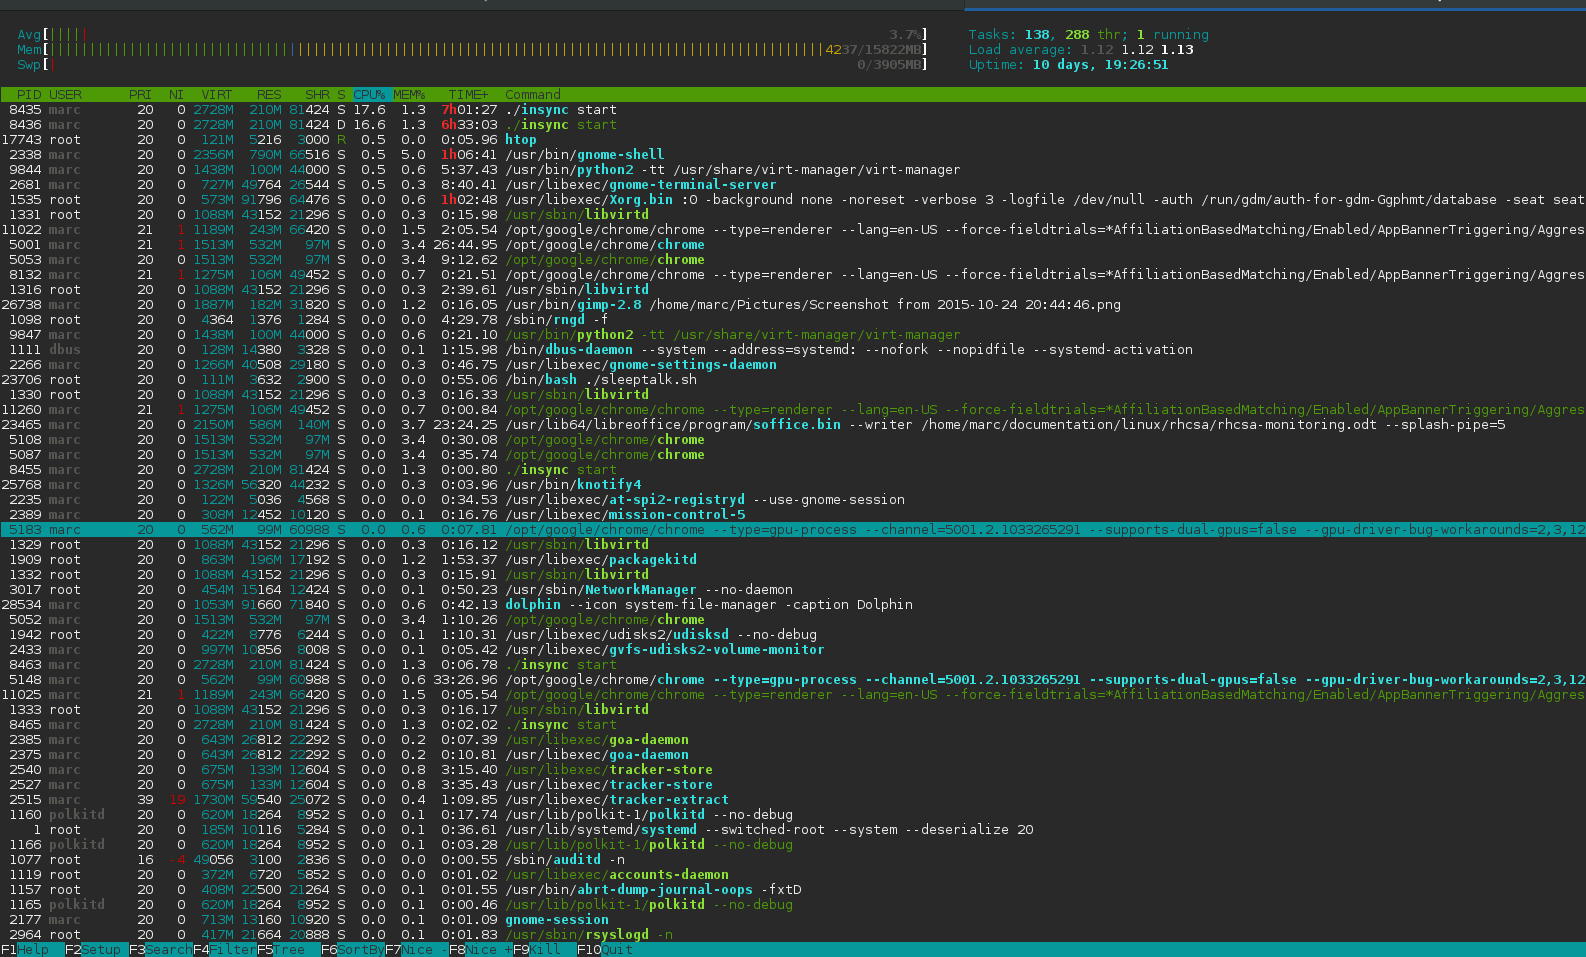
Task: Open F2 Setup in htop
Action: pyautogui.click(x=93, y=950)
